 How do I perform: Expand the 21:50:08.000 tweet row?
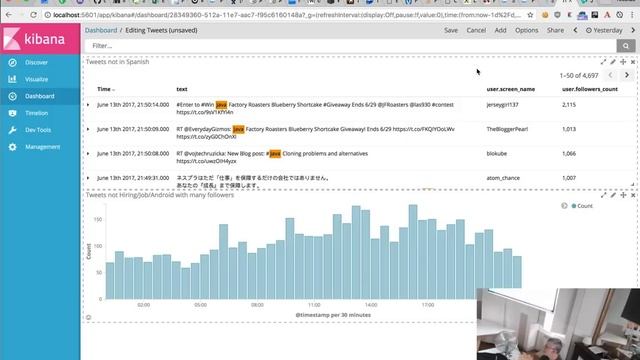(88, 154)
